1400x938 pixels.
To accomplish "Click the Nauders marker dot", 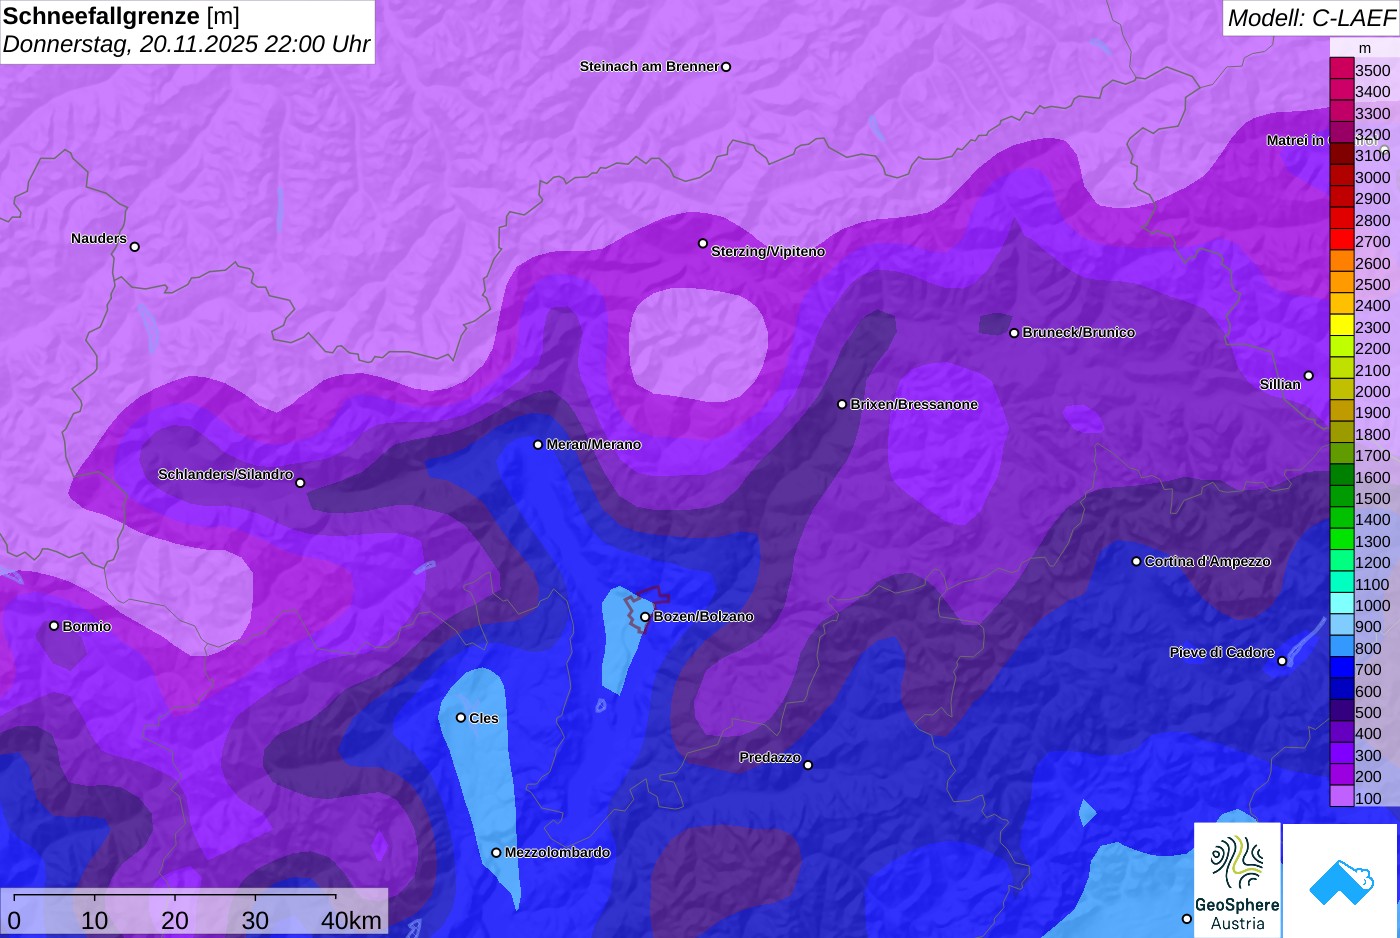I will coord(135,247).
